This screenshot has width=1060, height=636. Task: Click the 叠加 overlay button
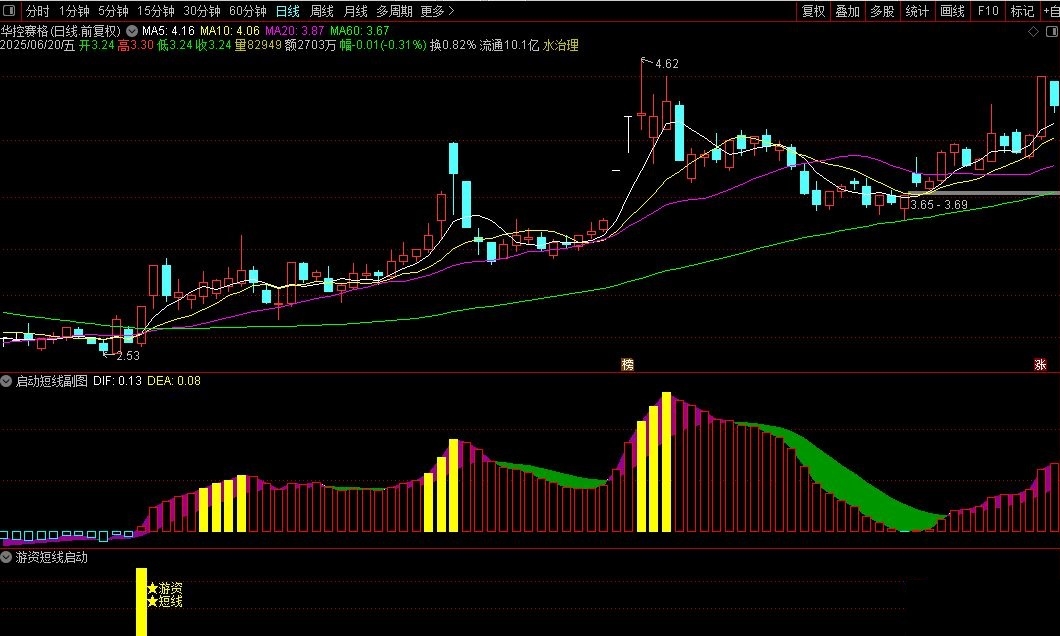click(847, 11)
